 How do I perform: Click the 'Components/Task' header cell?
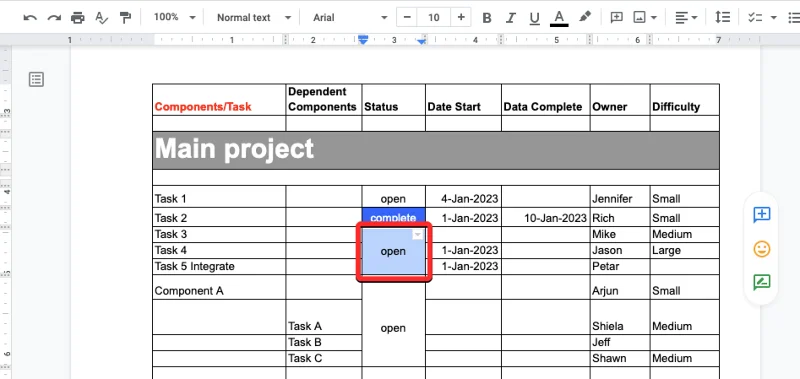pyautogui.click(x=219, y=100)
